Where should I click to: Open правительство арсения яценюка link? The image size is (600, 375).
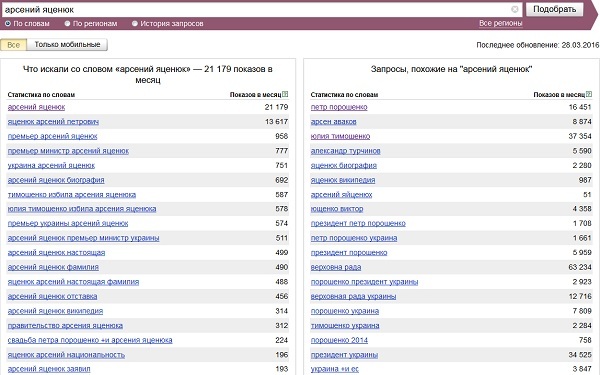(x=65, y=326)
